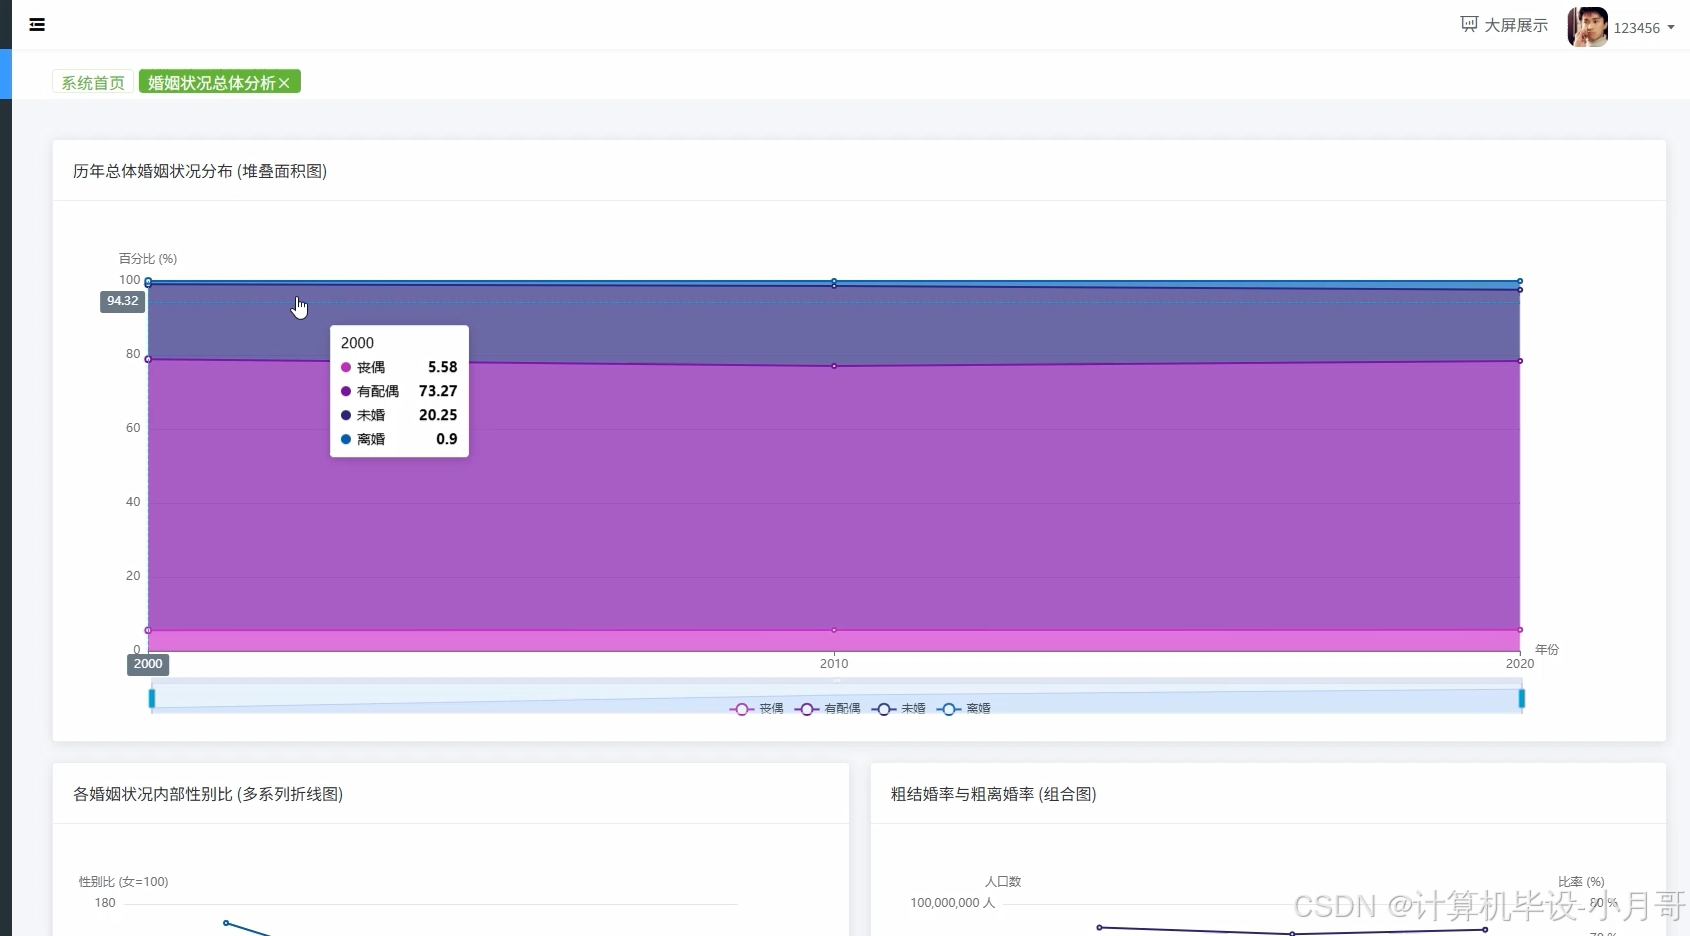Click the 性别比 (女=100) axis label
Viewport: 1690px width, 936px height.
point(123,881)
